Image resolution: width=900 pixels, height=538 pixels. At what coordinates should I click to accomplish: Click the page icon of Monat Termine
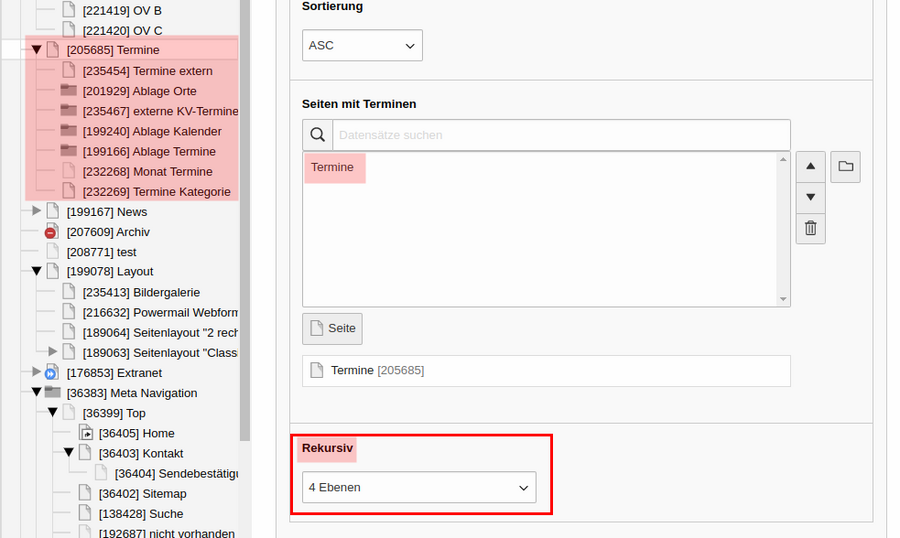pyautogui.click(x=69, y=171)
